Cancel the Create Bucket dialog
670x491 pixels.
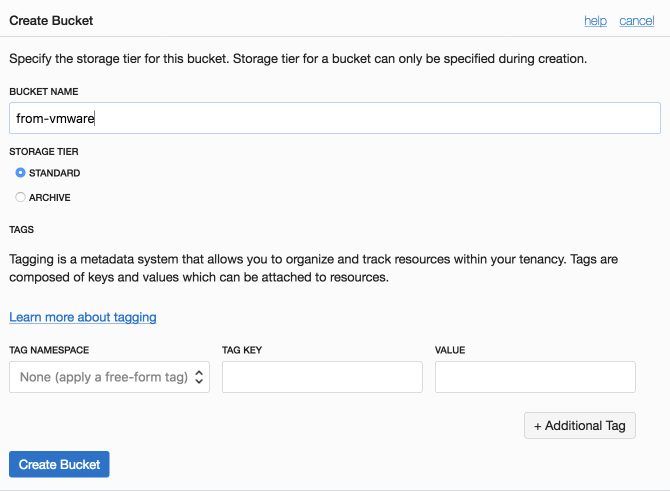click(637, 21)
